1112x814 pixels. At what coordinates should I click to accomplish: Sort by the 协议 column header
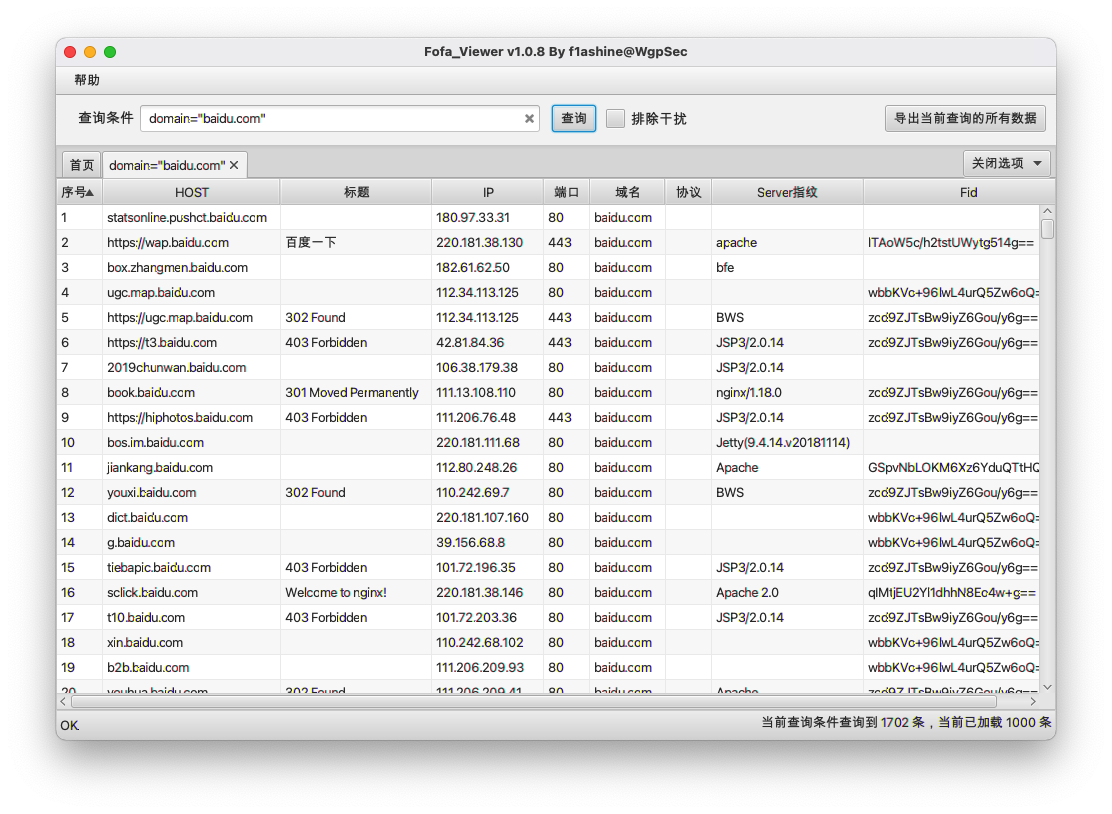point(689,192)
